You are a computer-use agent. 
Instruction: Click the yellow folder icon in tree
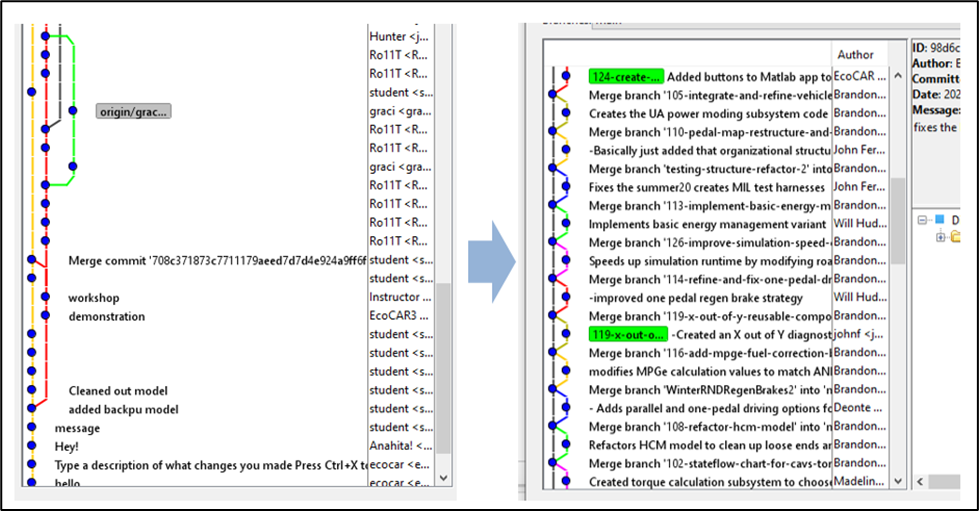click(x=956, y=237)
